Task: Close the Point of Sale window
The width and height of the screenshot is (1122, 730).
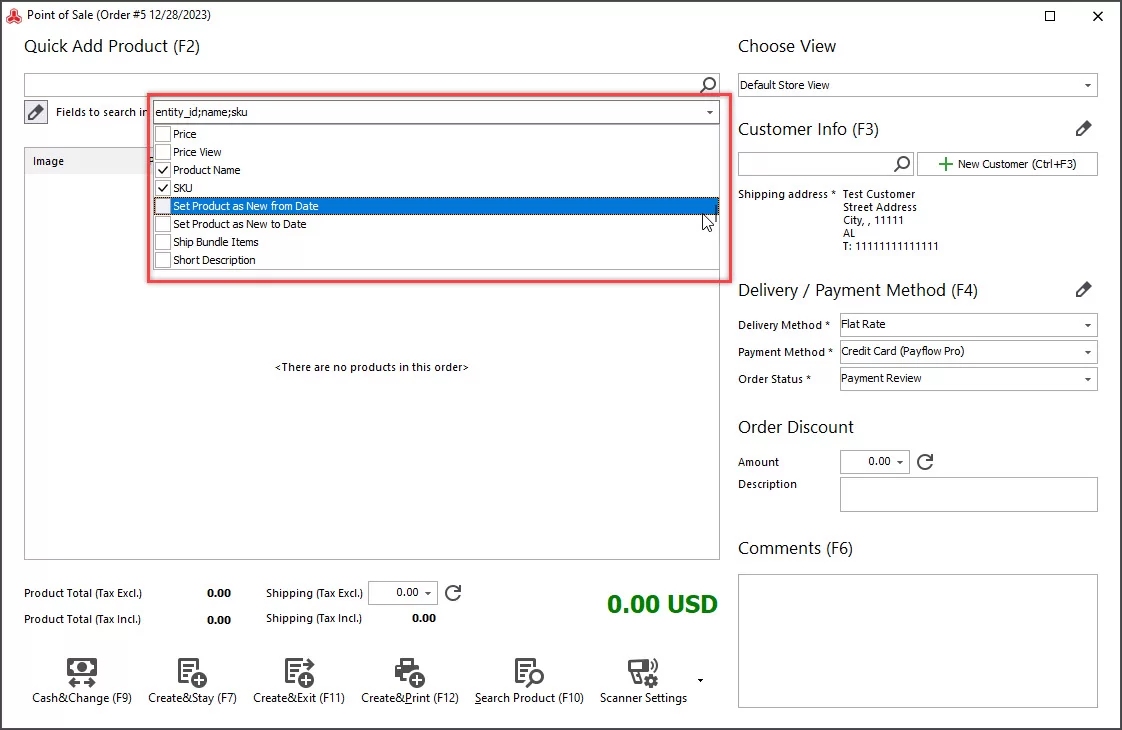Action: click(x=1098, y=16)
